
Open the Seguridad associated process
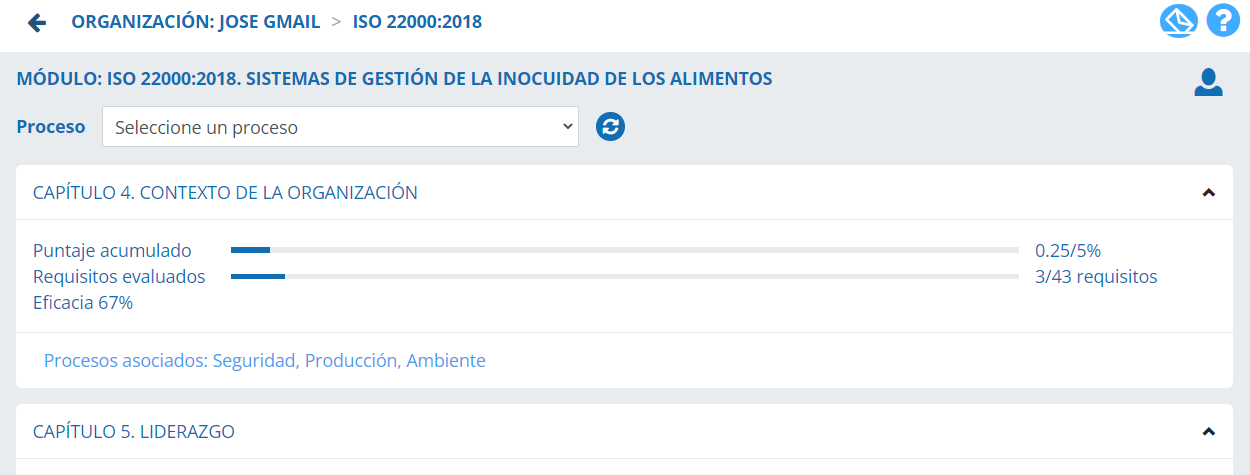(254, 361)
